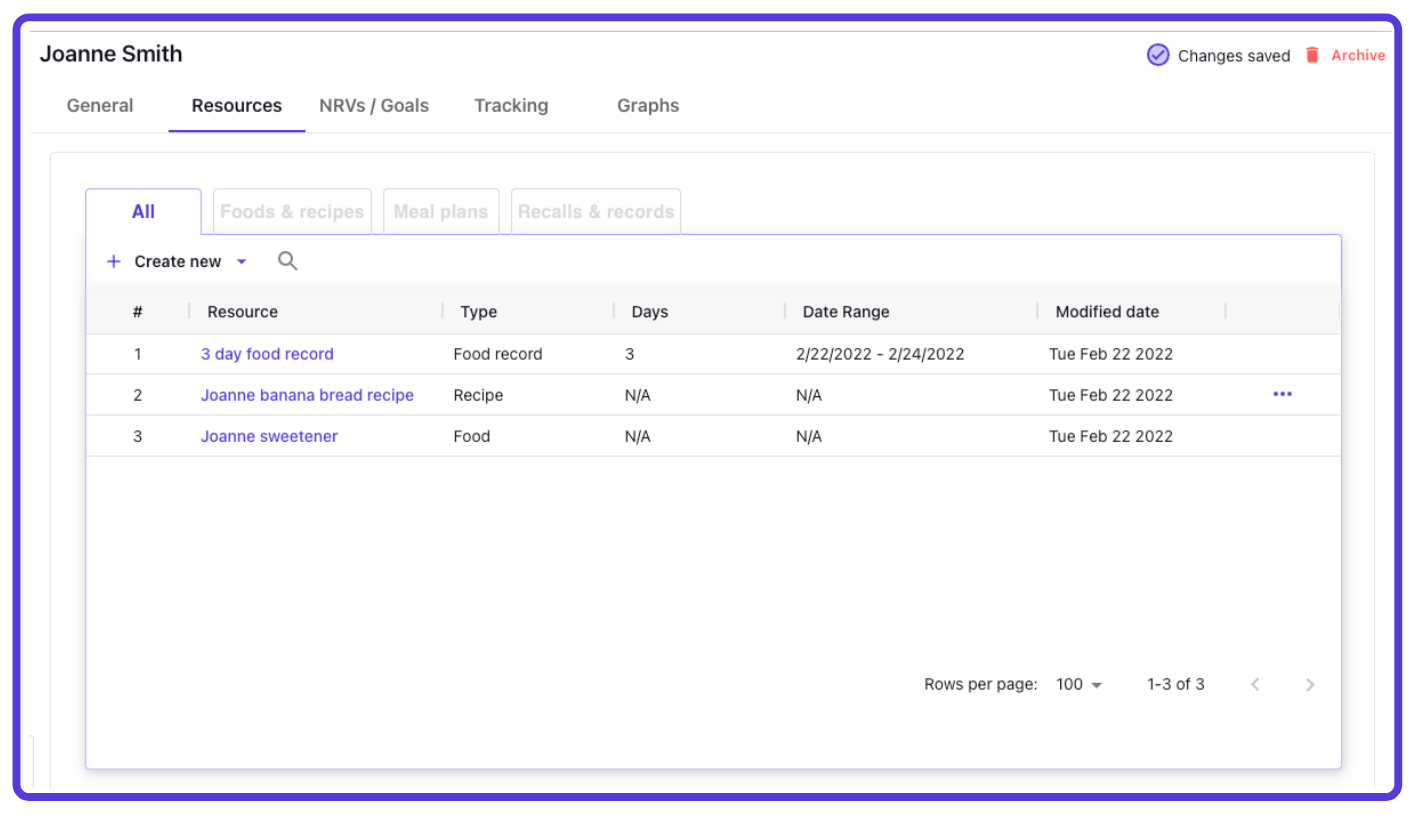This screenshot has width=1410, height=815.
Task: Click the Days value 3 in food record row
Action: tap(629, 354)
